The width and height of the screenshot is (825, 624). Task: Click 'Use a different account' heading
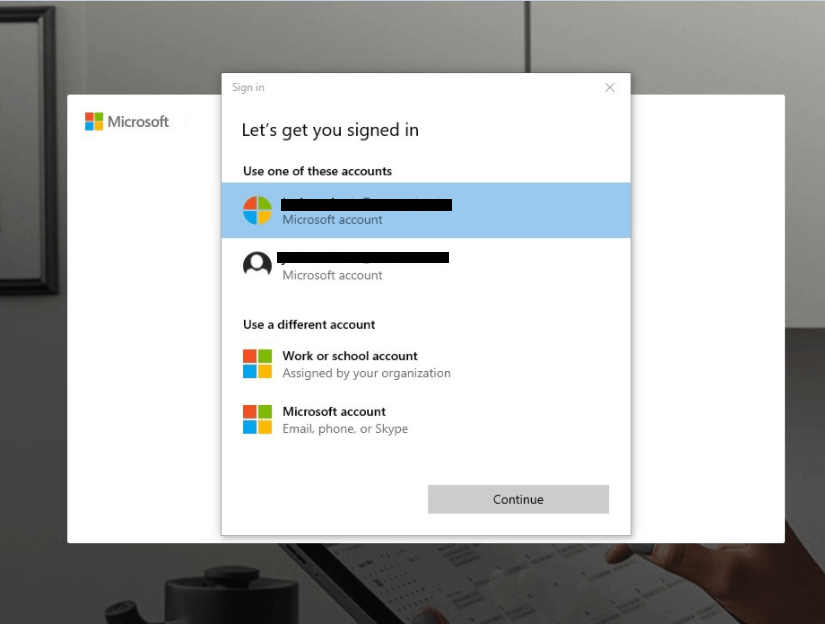click(x=309, y=325)
